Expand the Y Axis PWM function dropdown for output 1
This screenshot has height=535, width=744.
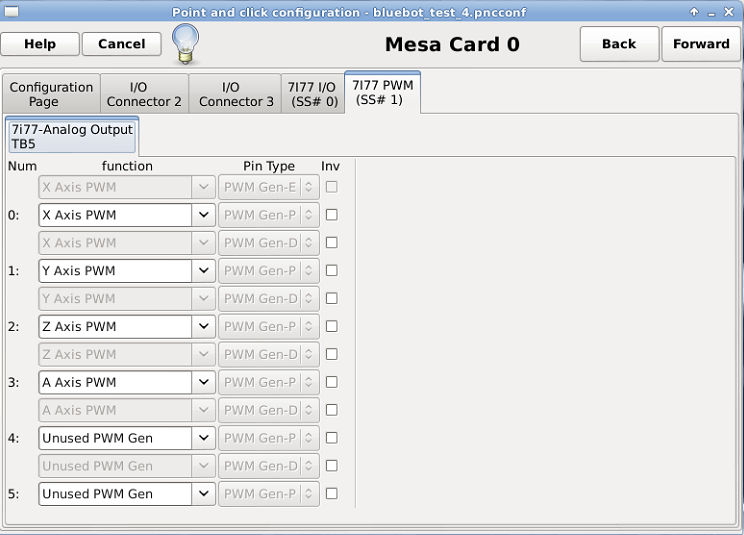click(127, 271)
